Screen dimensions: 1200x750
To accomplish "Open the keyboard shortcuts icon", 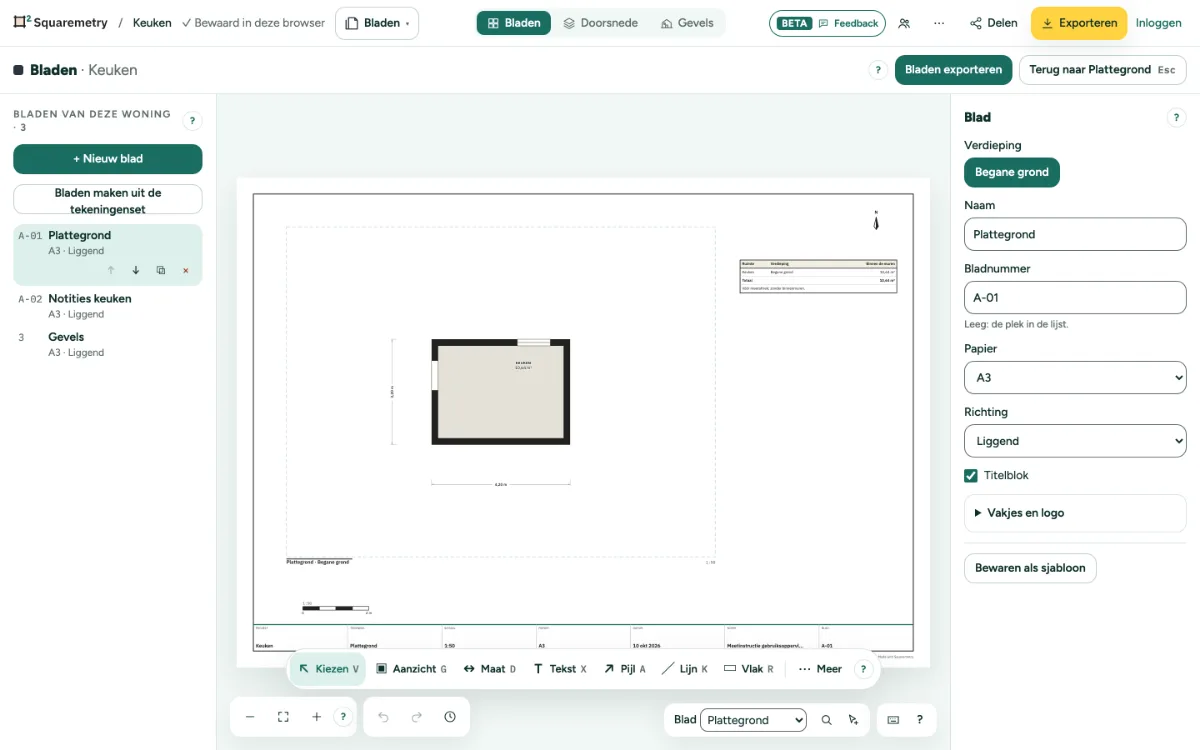I will pyautogui.click(x=893, y=720).
